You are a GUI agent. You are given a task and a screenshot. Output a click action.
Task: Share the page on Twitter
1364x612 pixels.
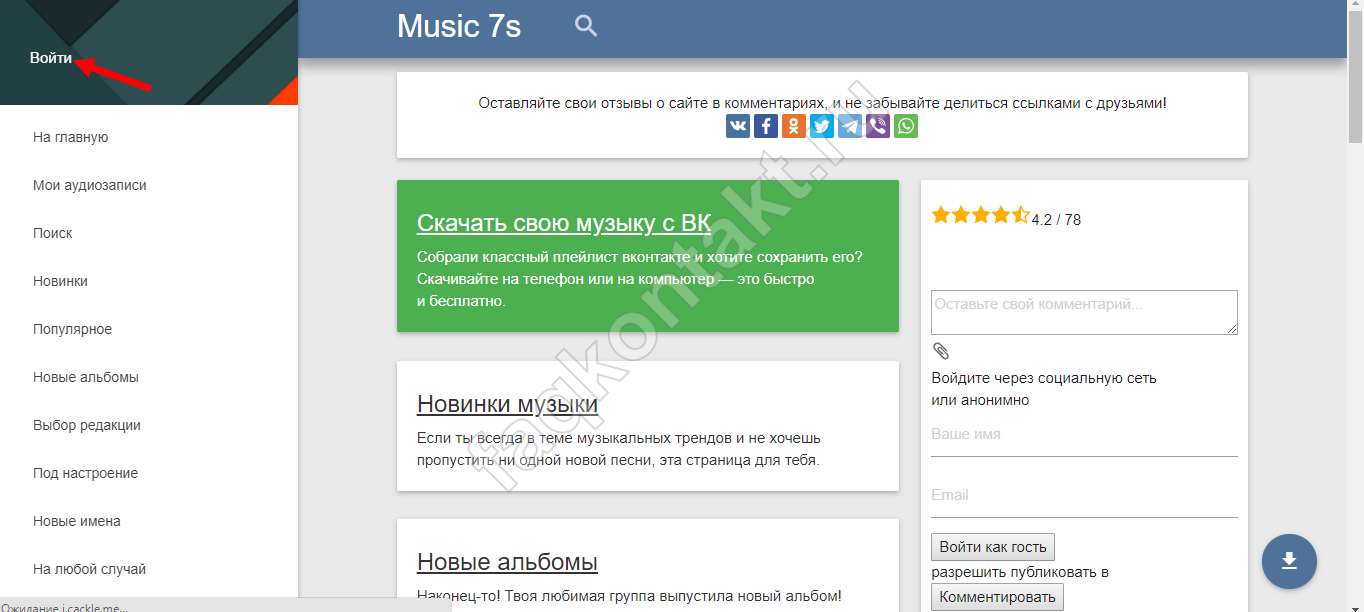[x=822, y=126]
